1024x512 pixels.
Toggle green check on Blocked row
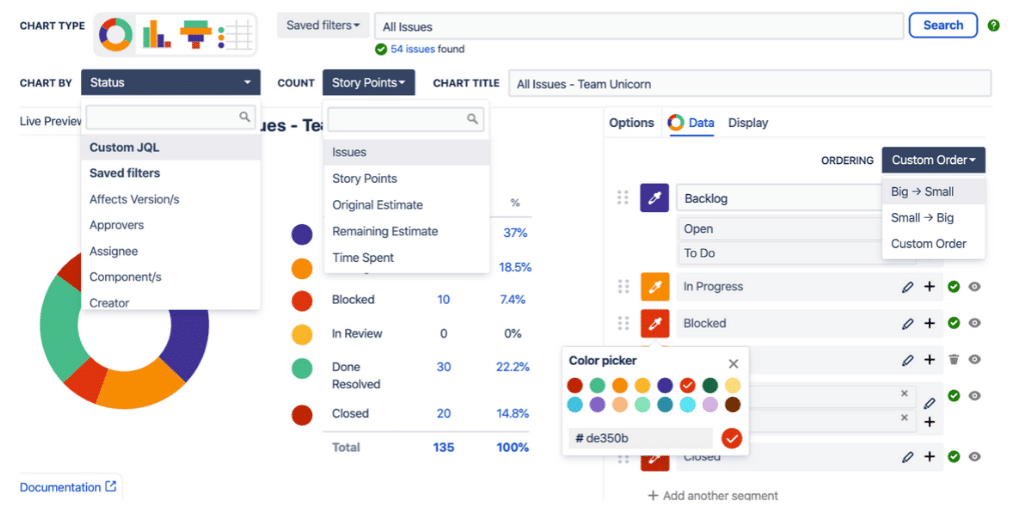953,323
